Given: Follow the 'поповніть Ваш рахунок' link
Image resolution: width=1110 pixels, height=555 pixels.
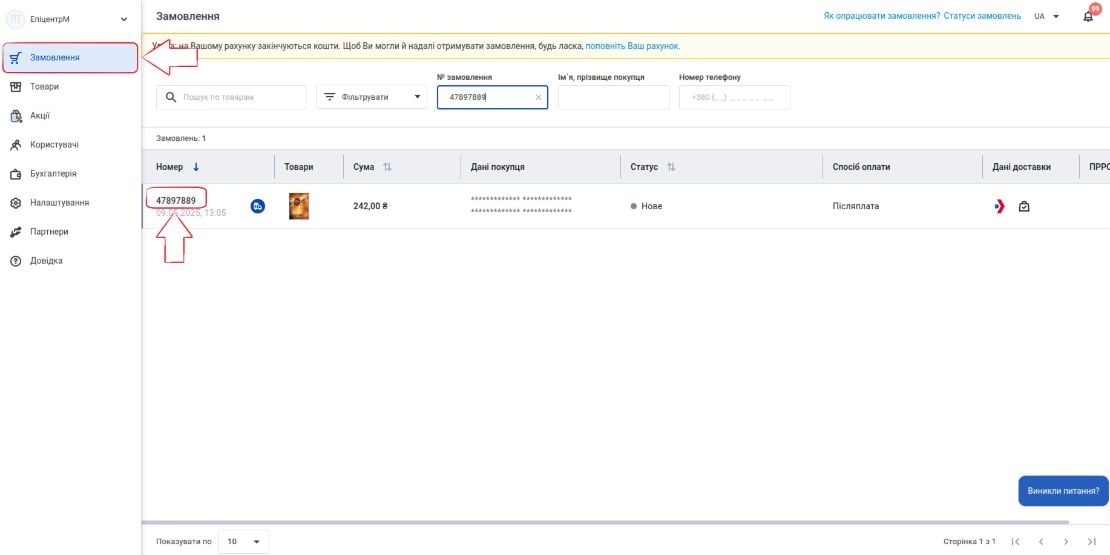Looking at the screenshot, I should coord(632,46).
